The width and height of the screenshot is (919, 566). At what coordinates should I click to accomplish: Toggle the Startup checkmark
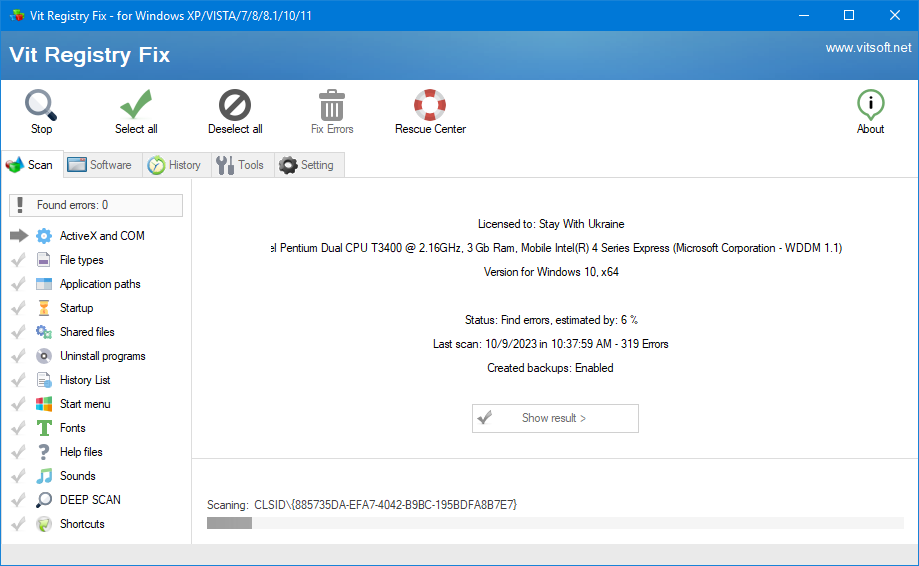pos(18,308)
